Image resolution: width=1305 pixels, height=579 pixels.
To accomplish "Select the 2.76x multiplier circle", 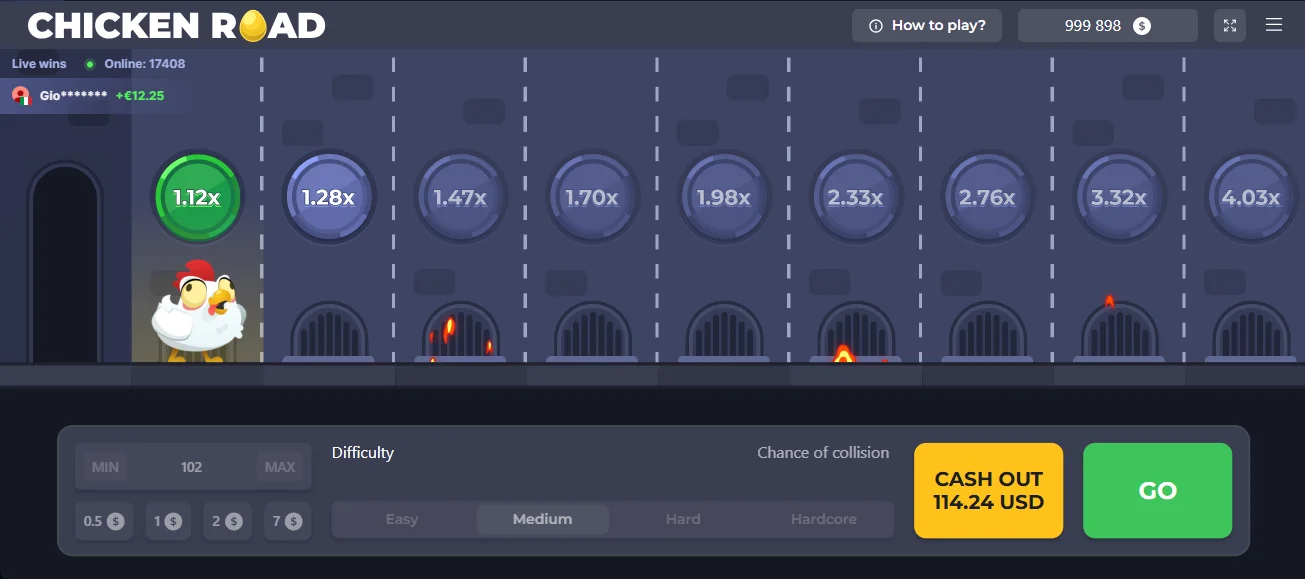I will click(x=987, y=197).
